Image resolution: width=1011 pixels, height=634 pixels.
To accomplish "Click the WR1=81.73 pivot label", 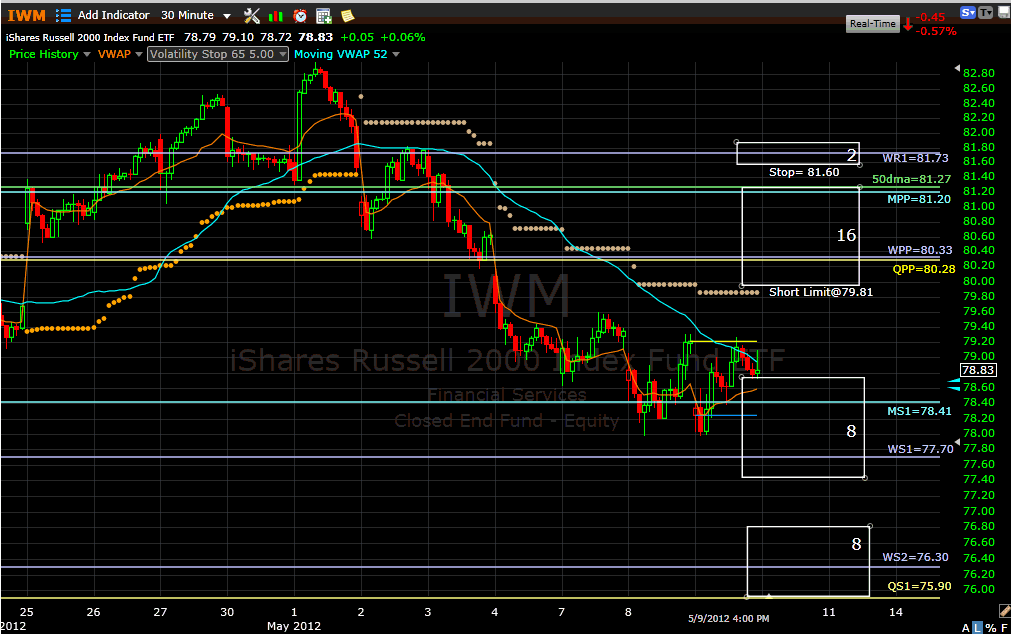I will click(x=915, y=158).
